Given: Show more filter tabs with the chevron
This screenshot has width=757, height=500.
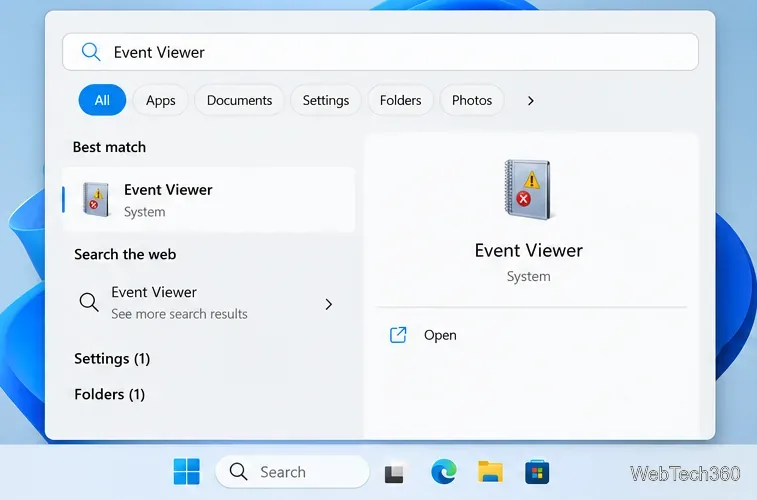Looking at the screenshot, I should click(x=531, y=100).
